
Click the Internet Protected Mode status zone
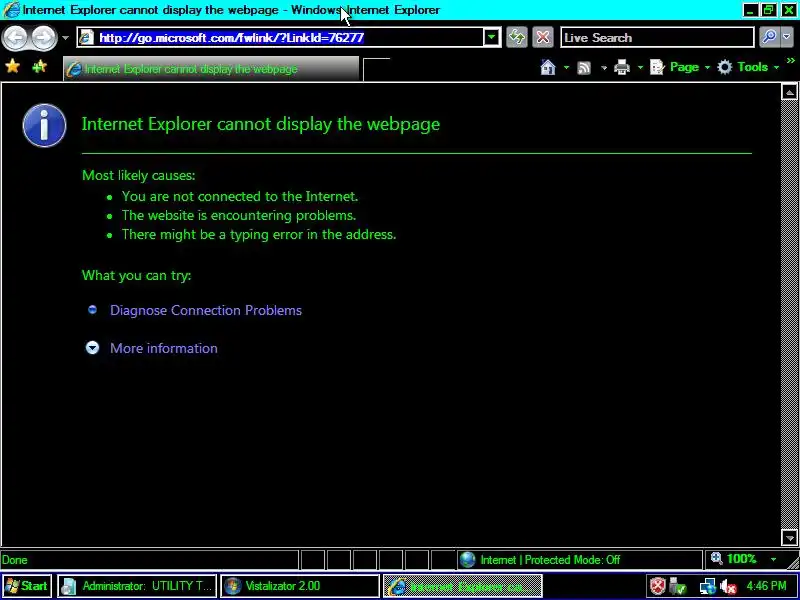click(x=580, y=560)
